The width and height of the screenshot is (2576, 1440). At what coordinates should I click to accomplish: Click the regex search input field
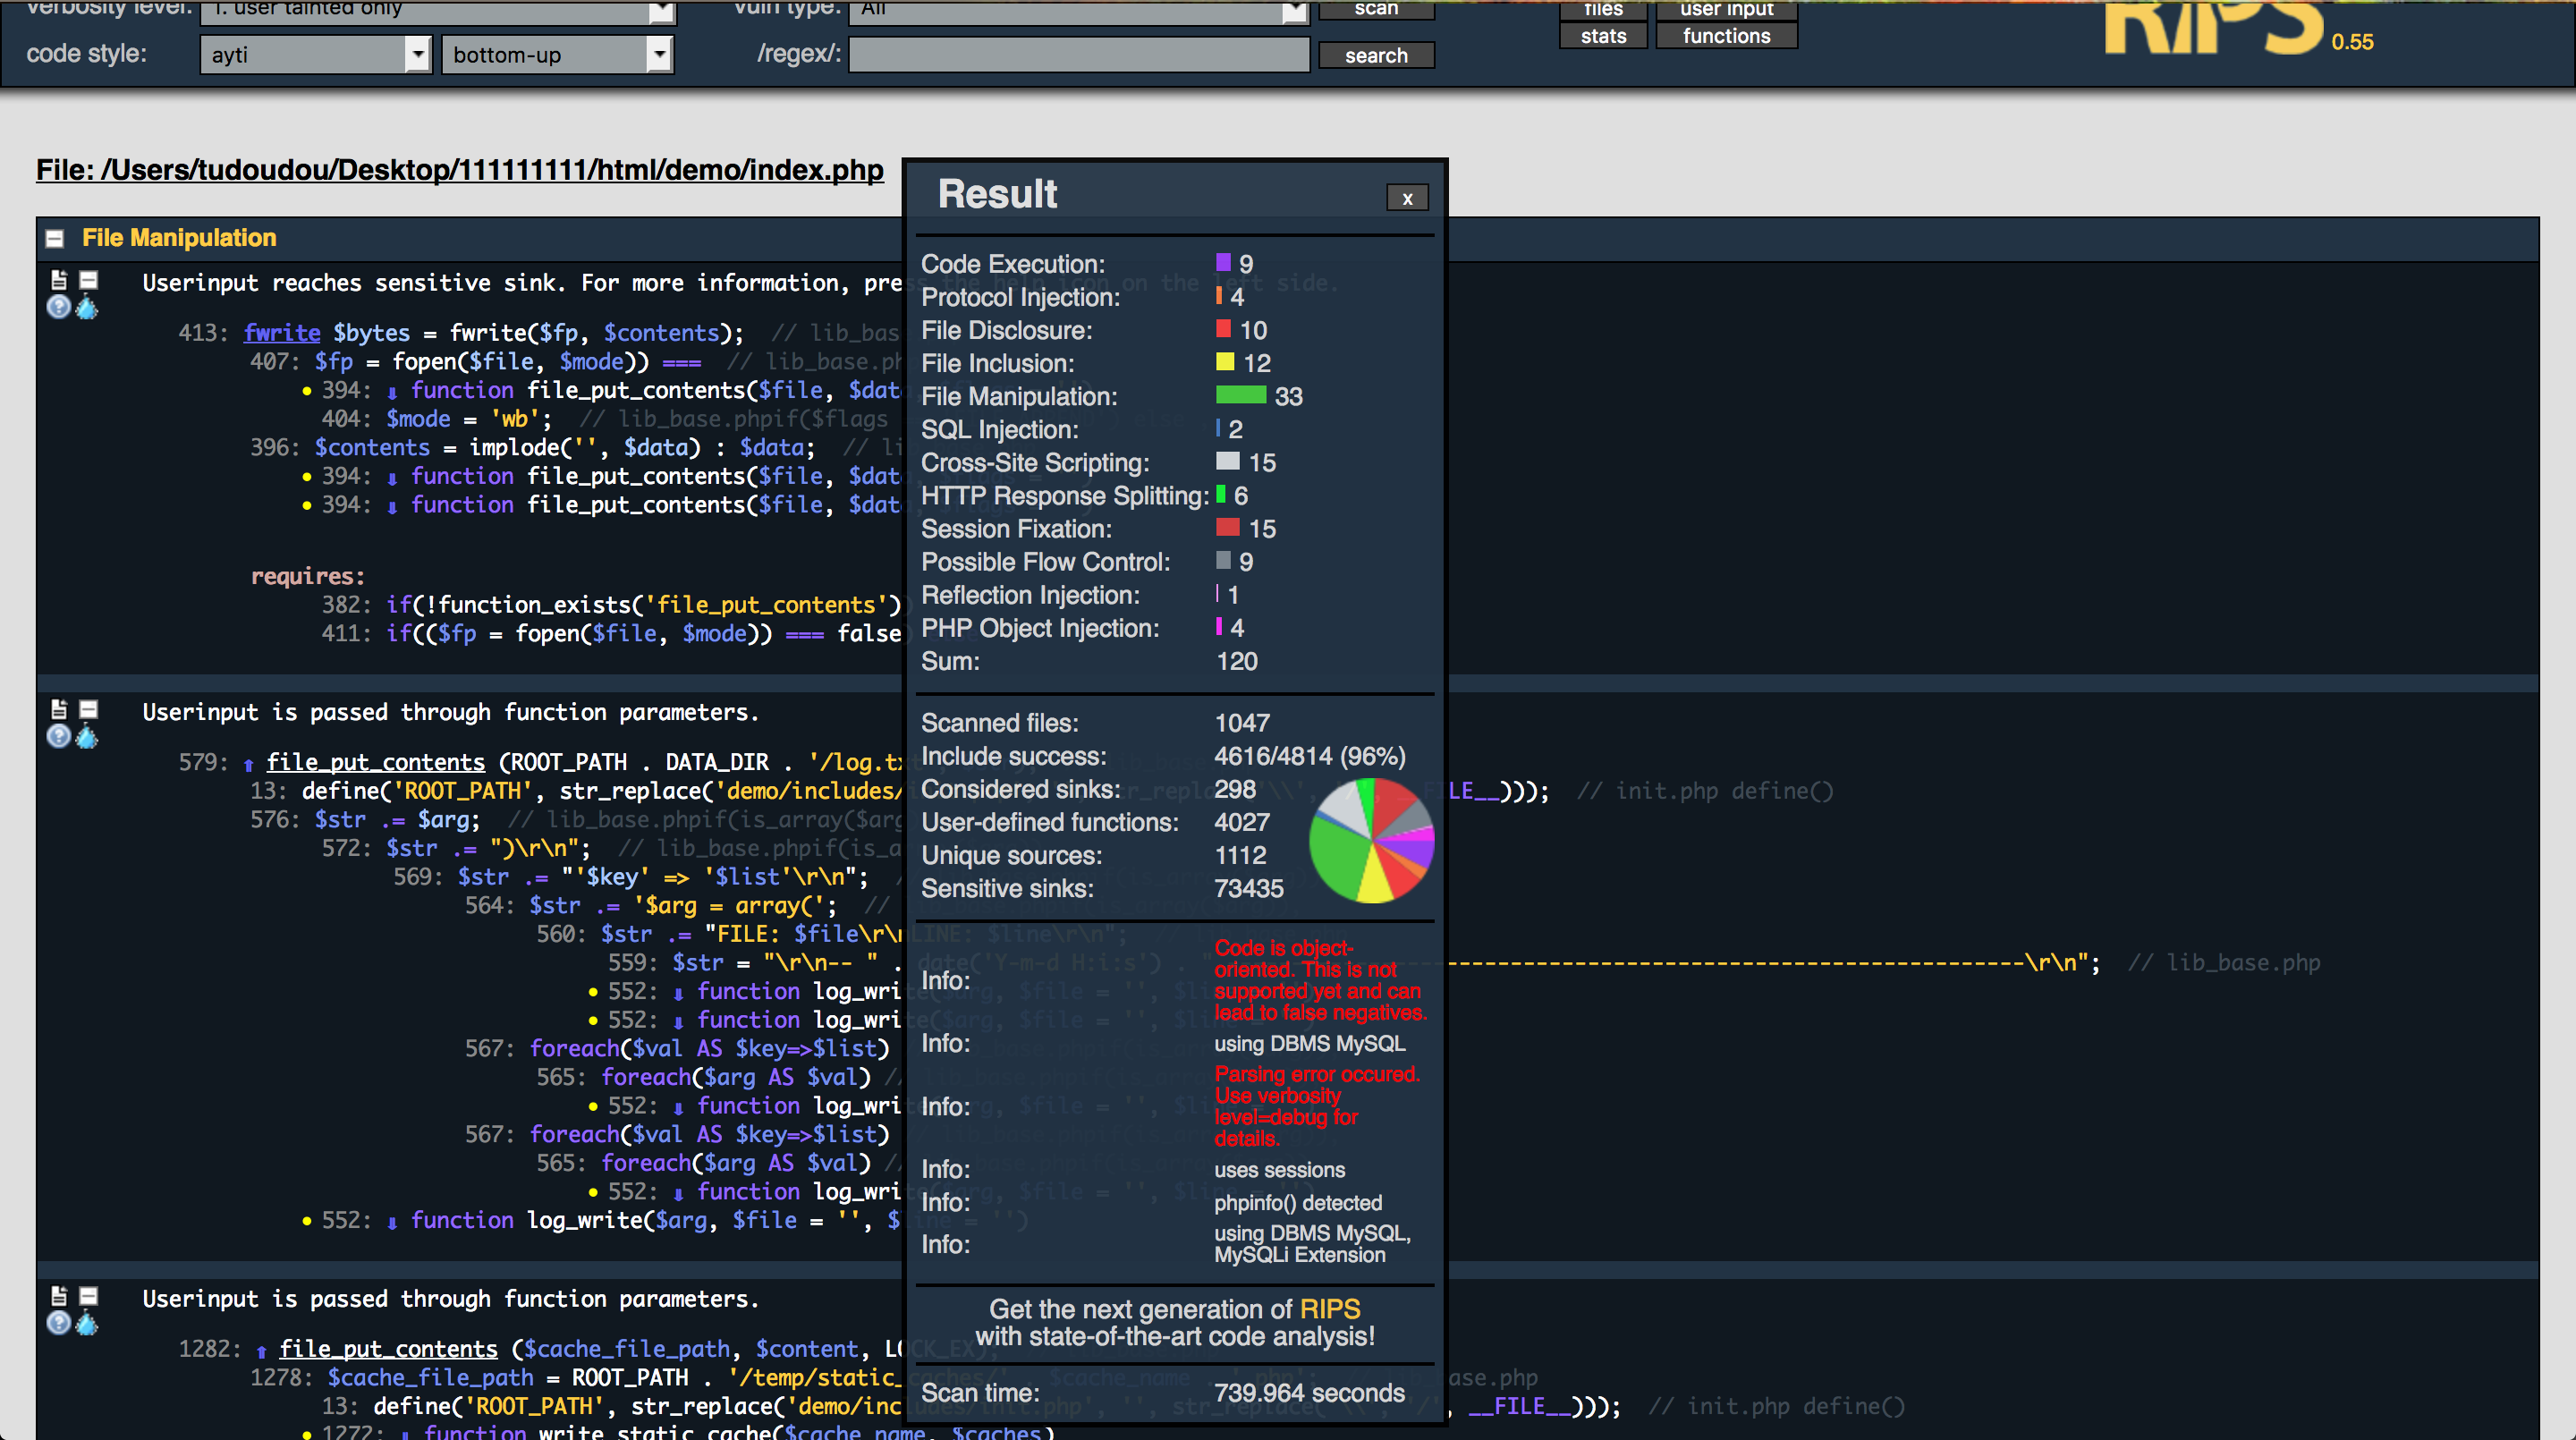pyautogui.click(x=1079, y=54)
